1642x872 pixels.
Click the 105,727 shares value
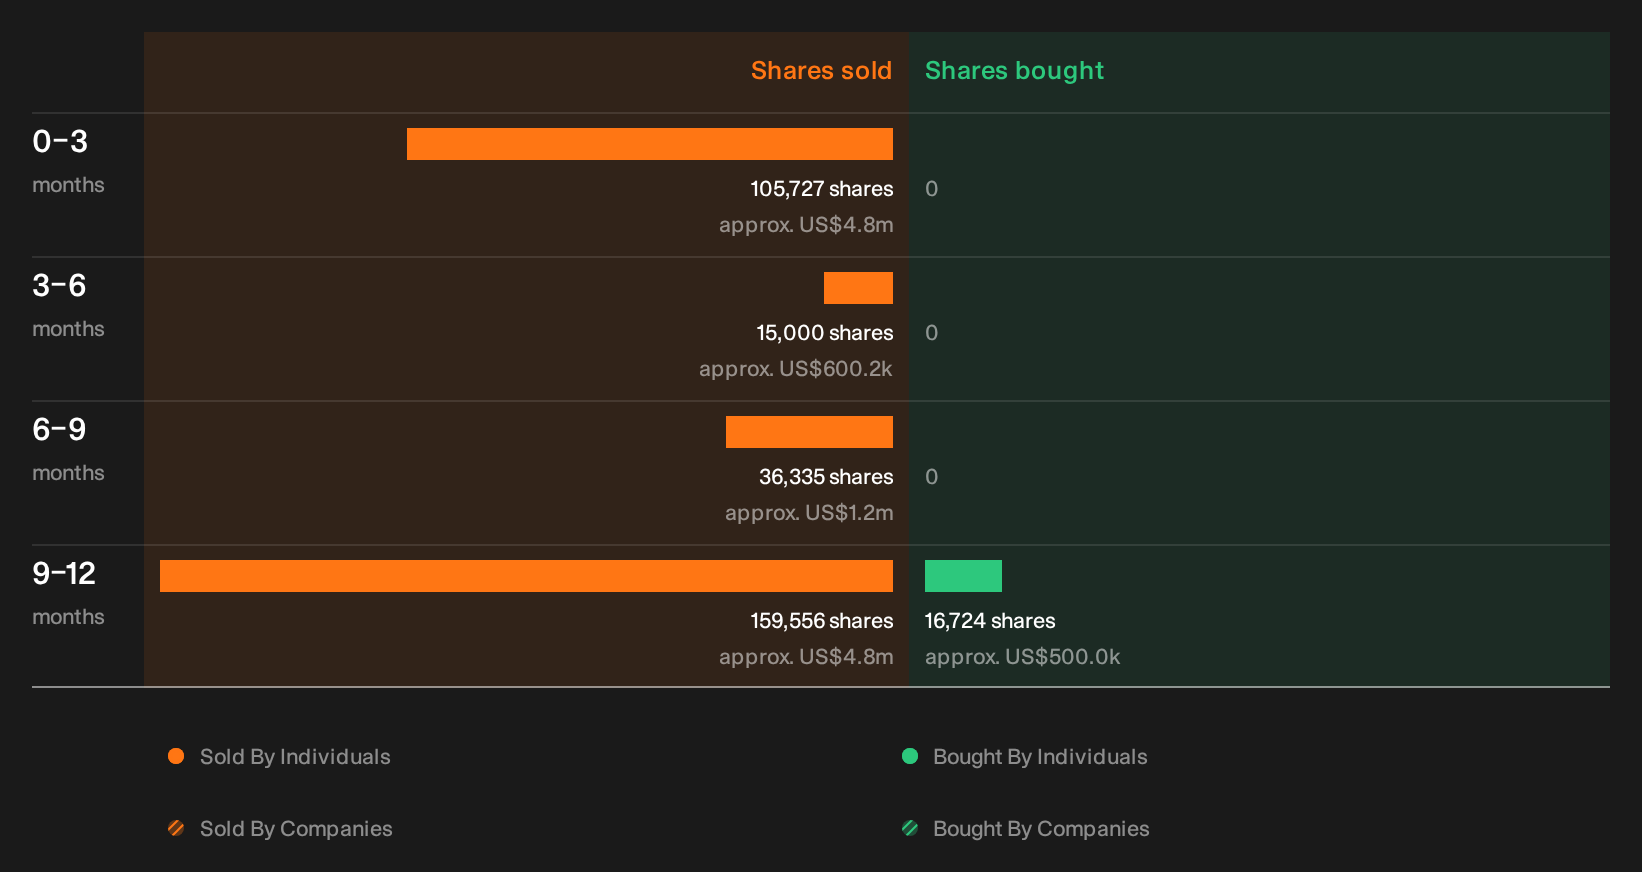tap(822, 189)
